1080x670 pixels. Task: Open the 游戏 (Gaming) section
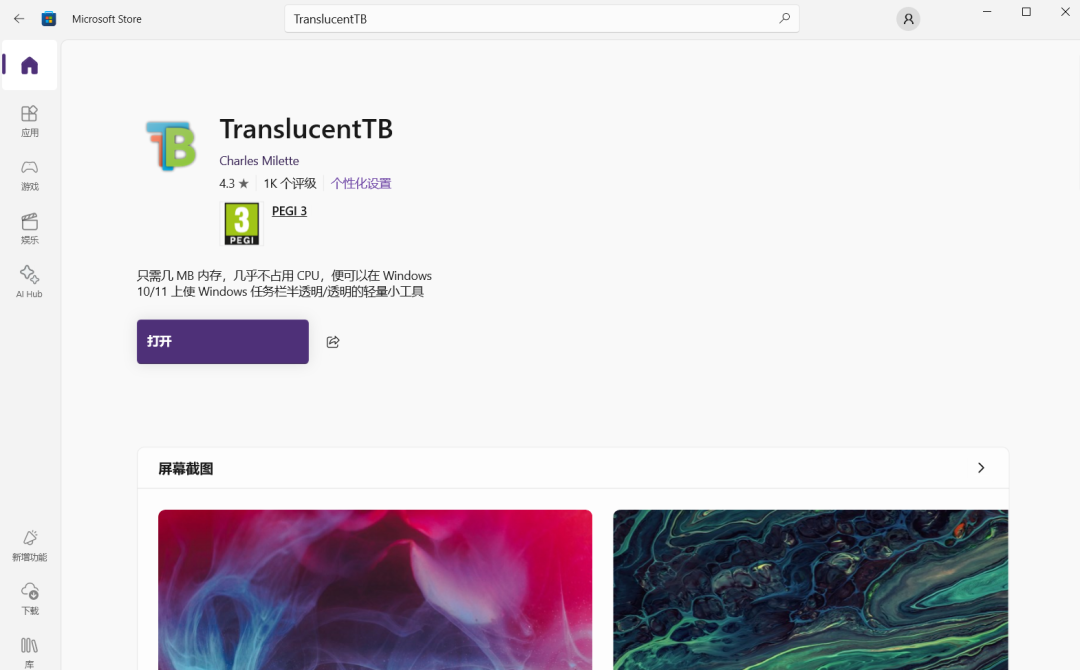pyautogui.click(x=30, y=175)
